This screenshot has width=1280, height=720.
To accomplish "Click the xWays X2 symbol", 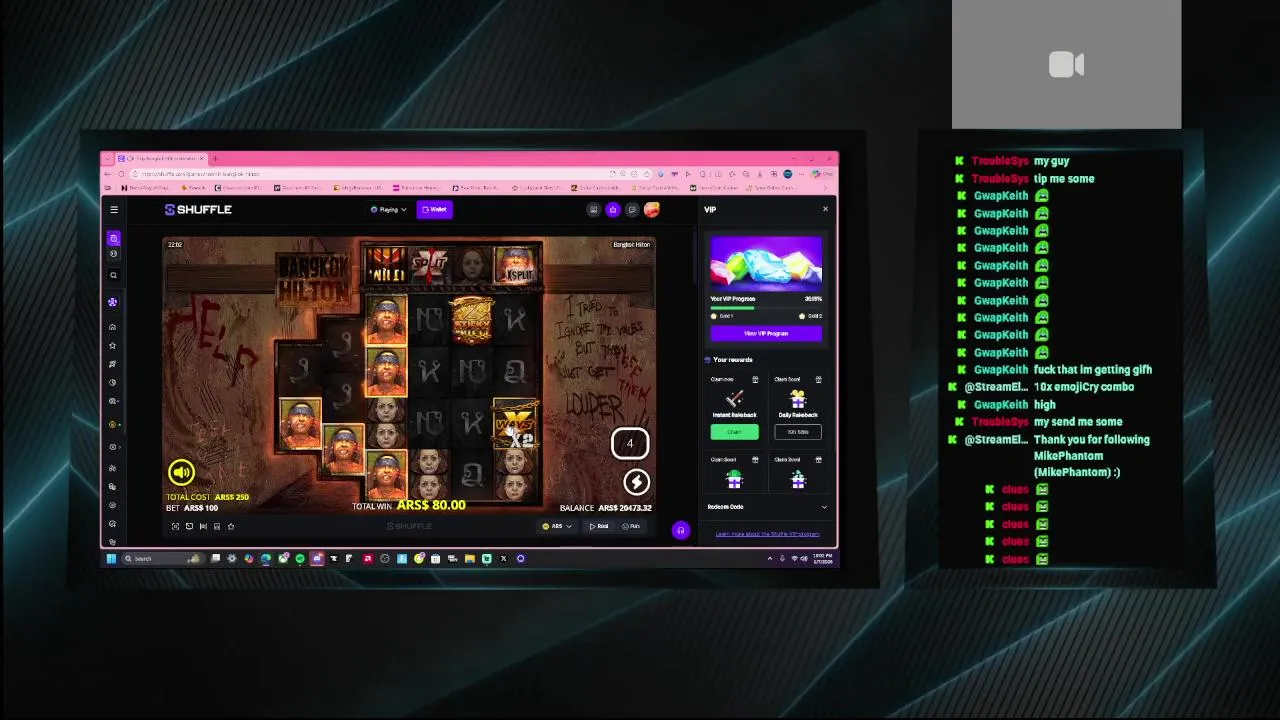I will 514,424.
